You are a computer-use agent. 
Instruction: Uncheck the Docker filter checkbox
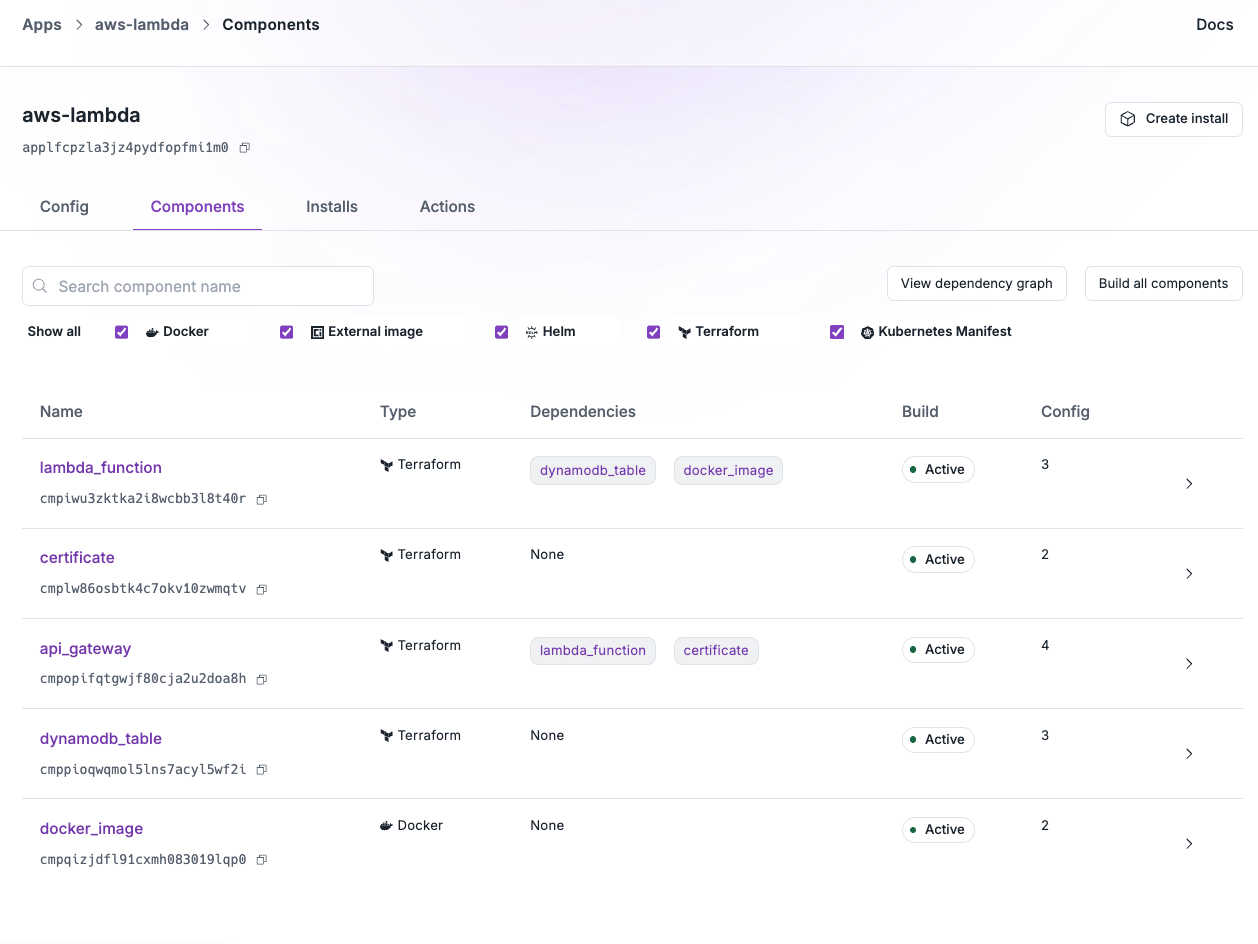(122, 332)
